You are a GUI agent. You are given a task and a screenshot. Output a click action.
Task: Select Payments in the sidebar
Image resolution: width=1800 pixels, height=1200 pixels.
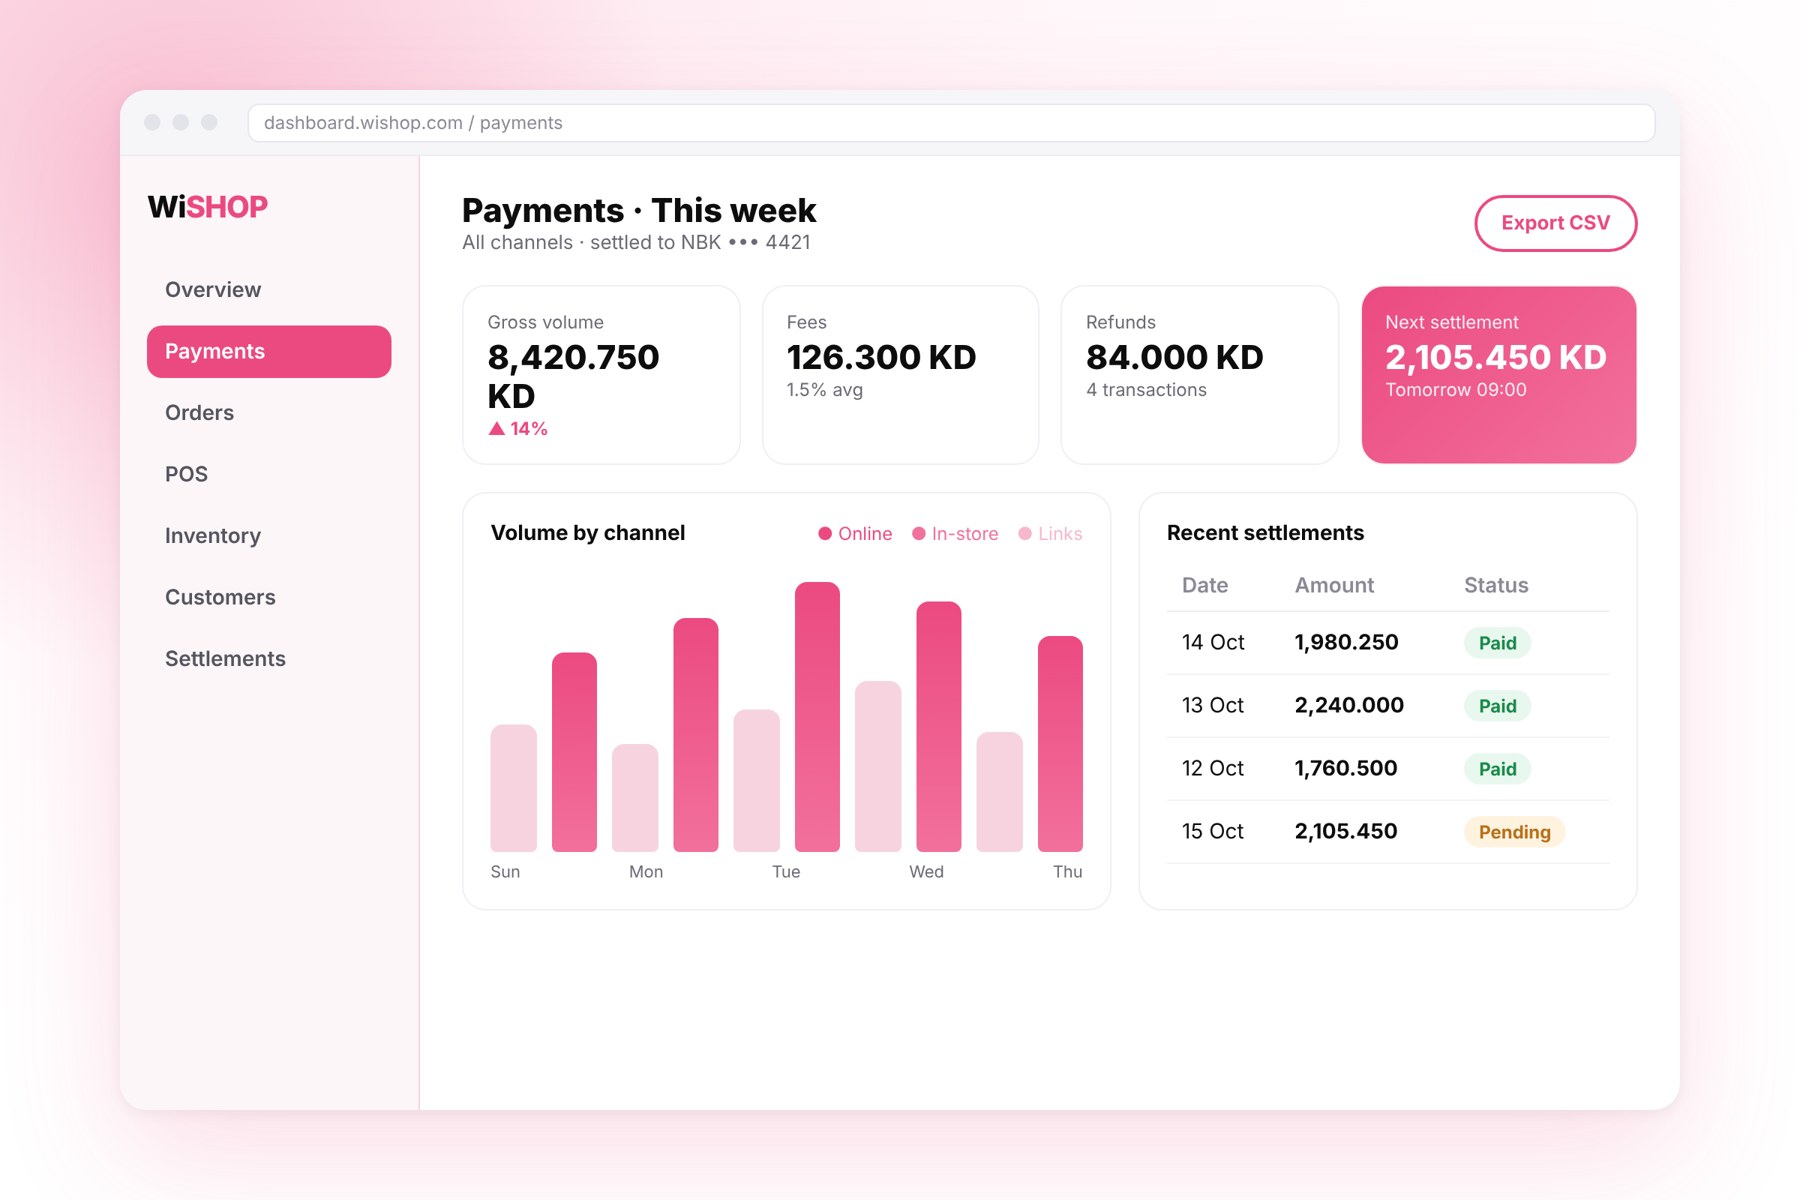(x=268, y=351)
